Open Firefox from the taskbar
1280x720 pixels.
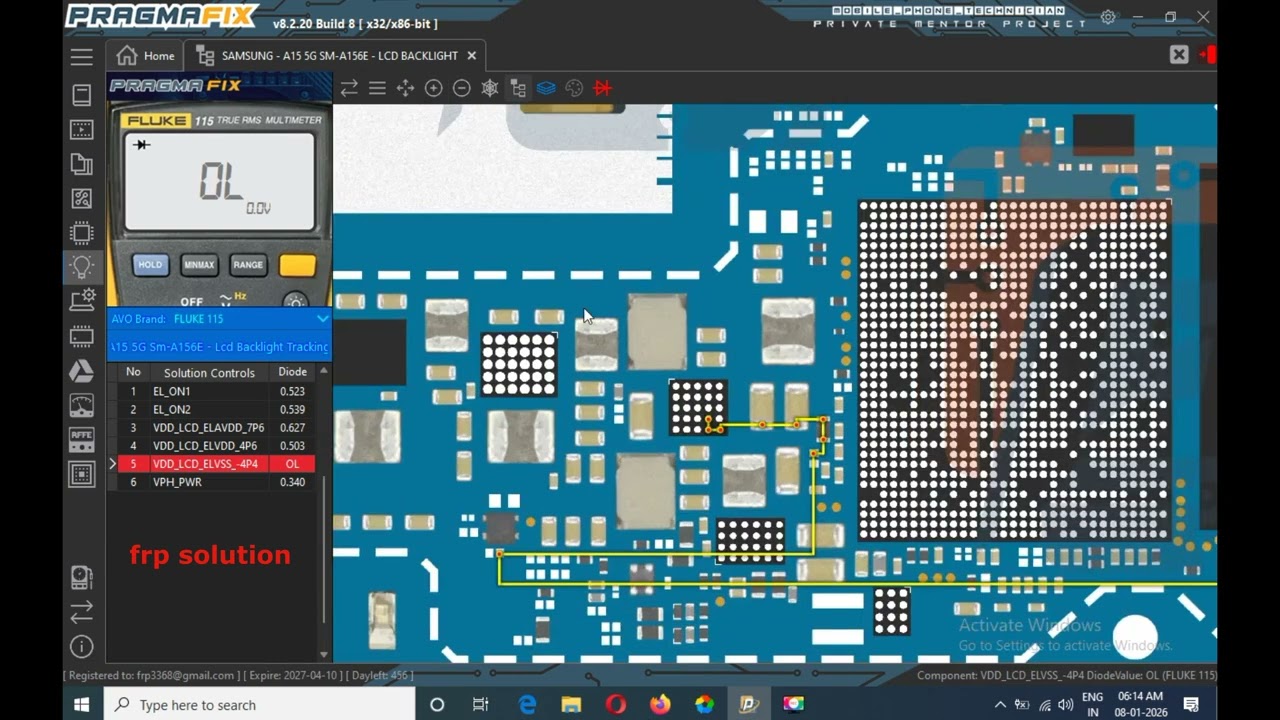pos(660,705)
